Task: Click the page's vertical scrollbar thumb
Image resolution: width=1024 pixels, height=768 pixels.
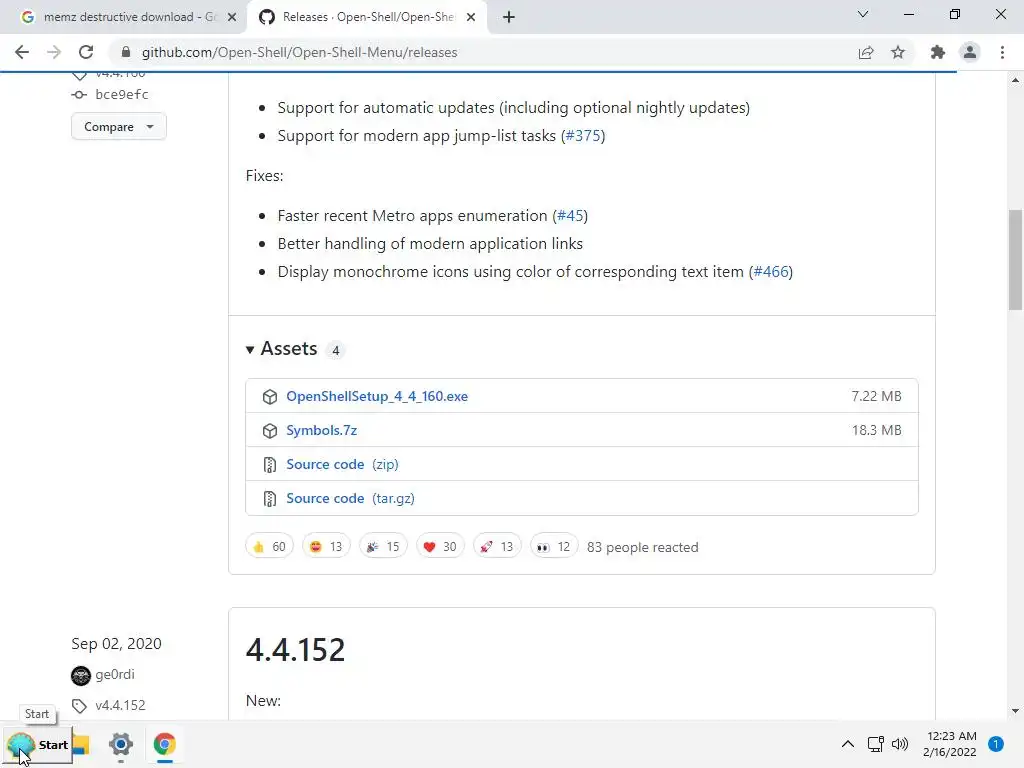Action: point(1015,259)
